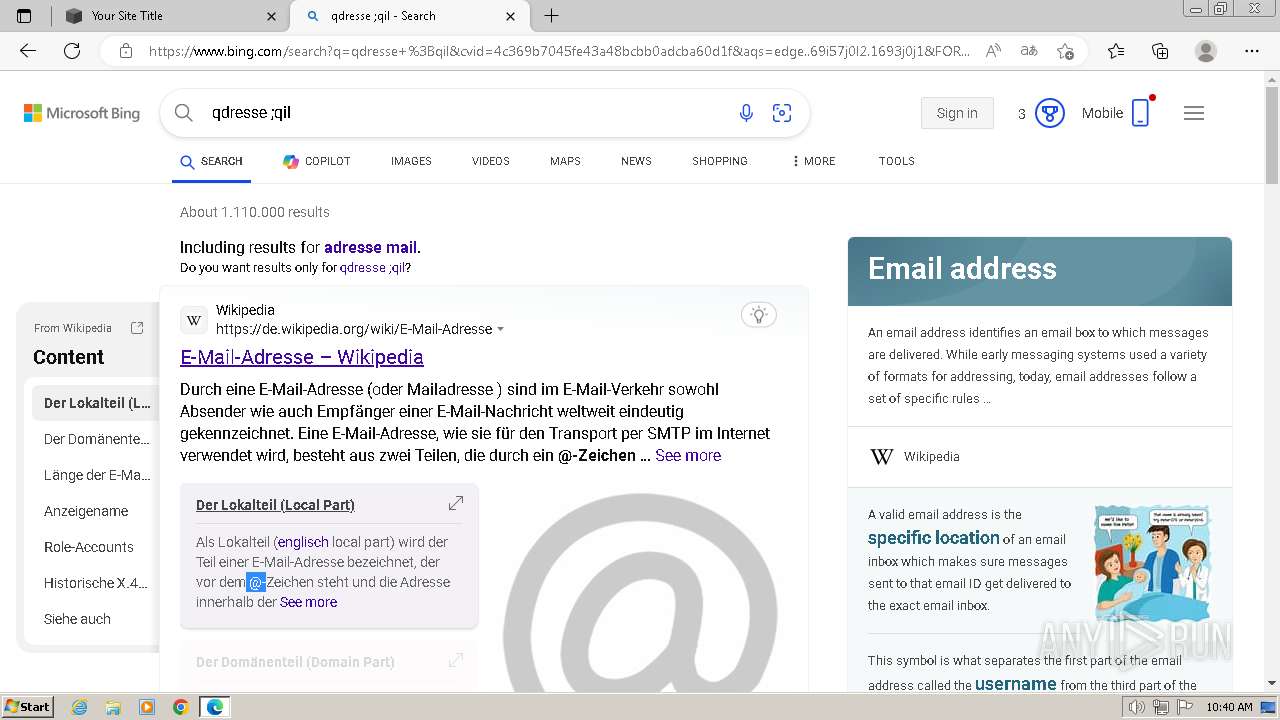Open dropdown next to Wikipedia URL
1280x720 pixels.
coord(501,329)
